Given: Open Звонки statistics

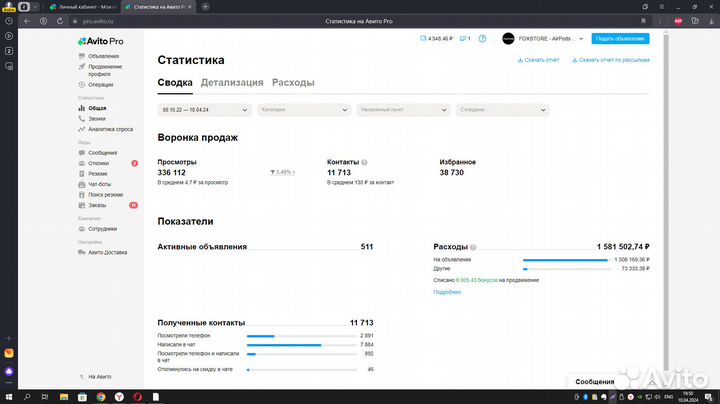Looking at the screenshot, I should coord(96,118).
